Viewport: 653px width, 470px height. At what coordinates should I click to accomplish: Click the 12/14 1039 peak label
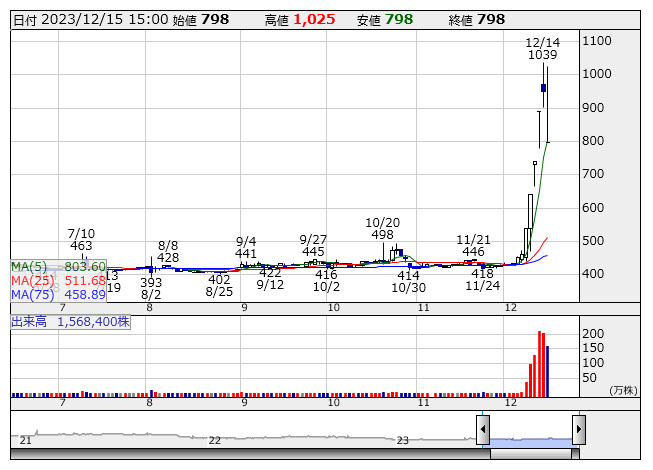543,48
